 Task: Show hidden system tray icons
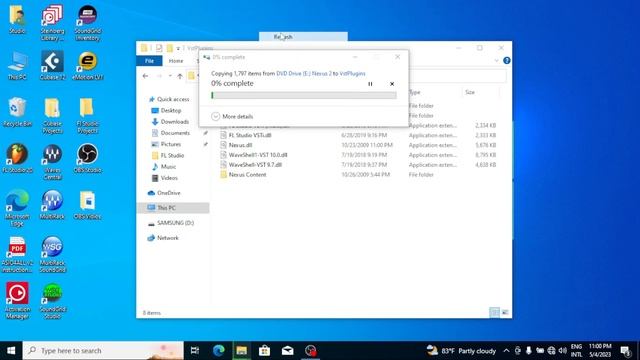point(506,351)
